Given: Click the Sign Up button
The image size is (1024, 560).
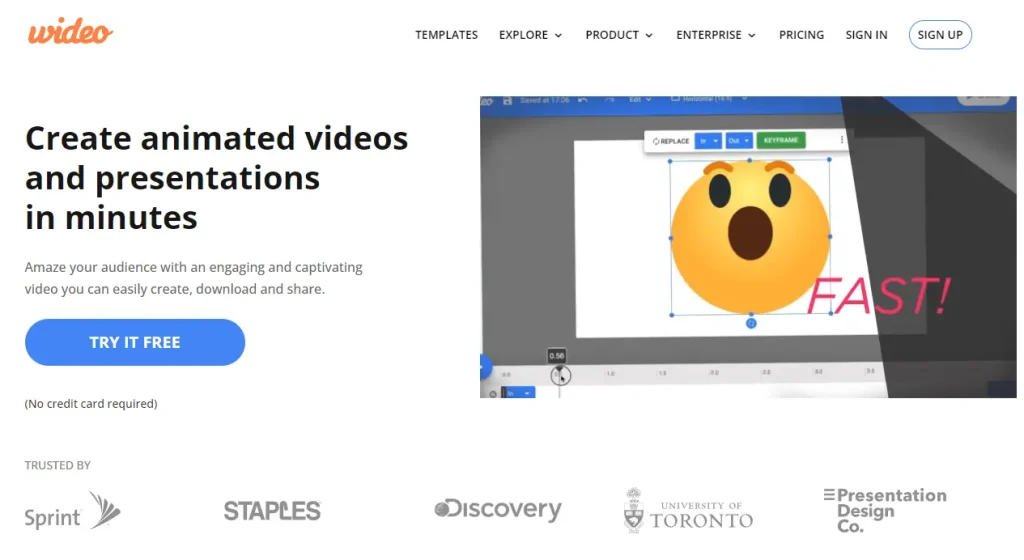Looking at the screenshot, I should click(940, 35).
